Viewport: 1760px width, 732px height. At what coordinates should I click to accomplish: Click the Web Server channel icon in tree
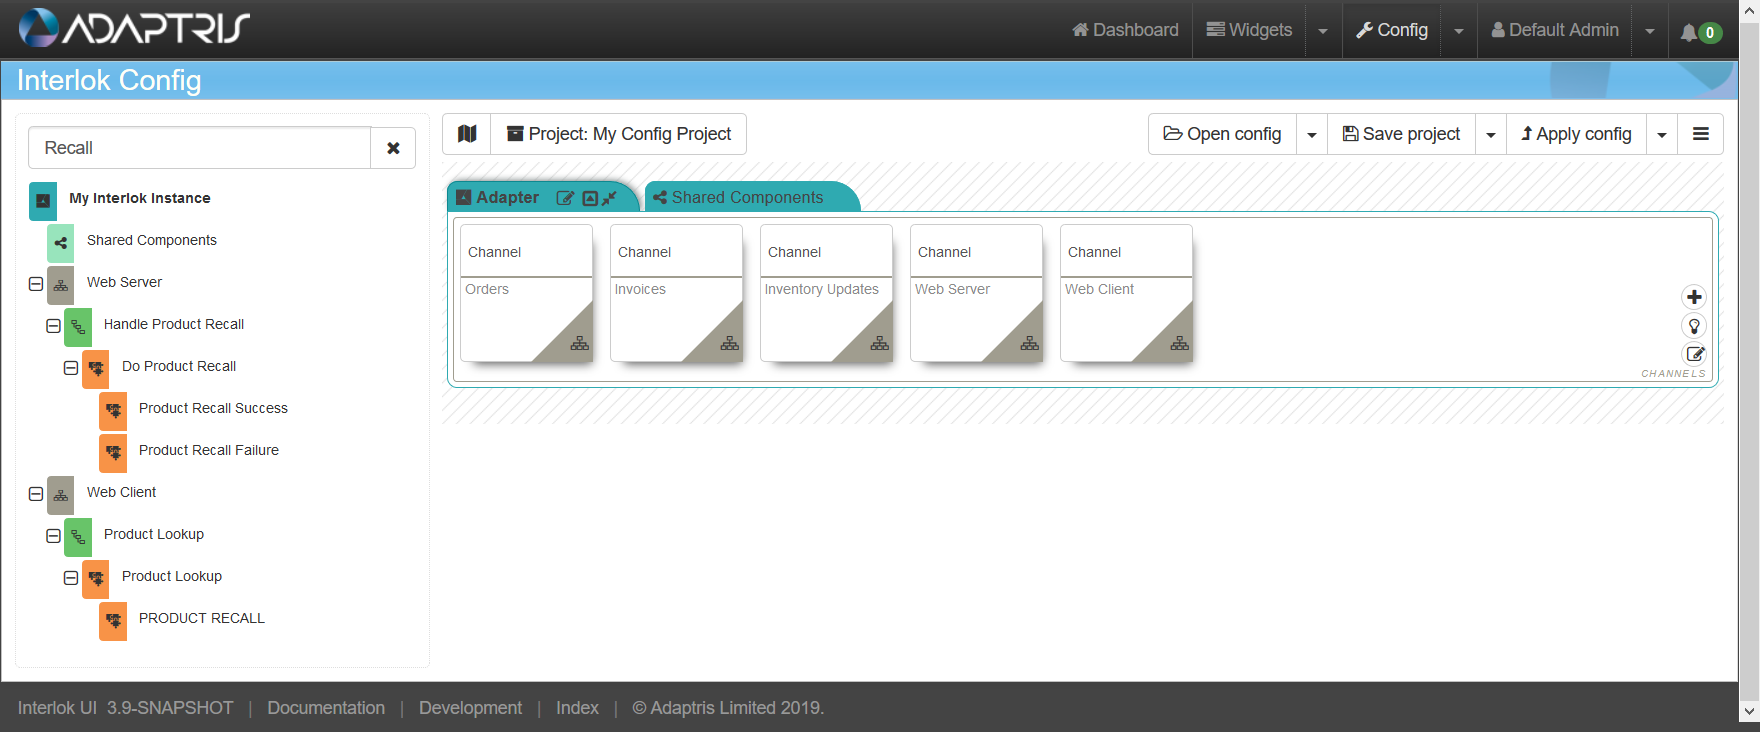61,285
